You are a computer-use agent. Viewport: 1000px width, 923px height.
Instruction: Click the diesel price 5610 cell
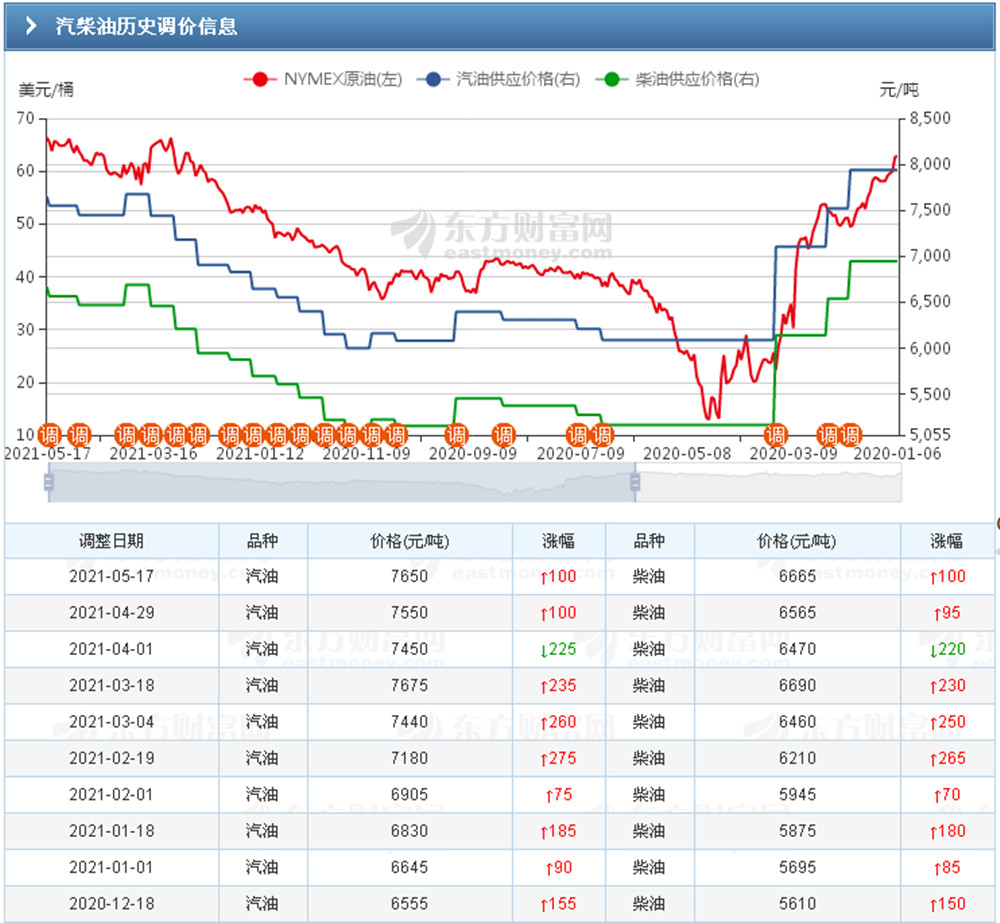(x=797, y=903)
